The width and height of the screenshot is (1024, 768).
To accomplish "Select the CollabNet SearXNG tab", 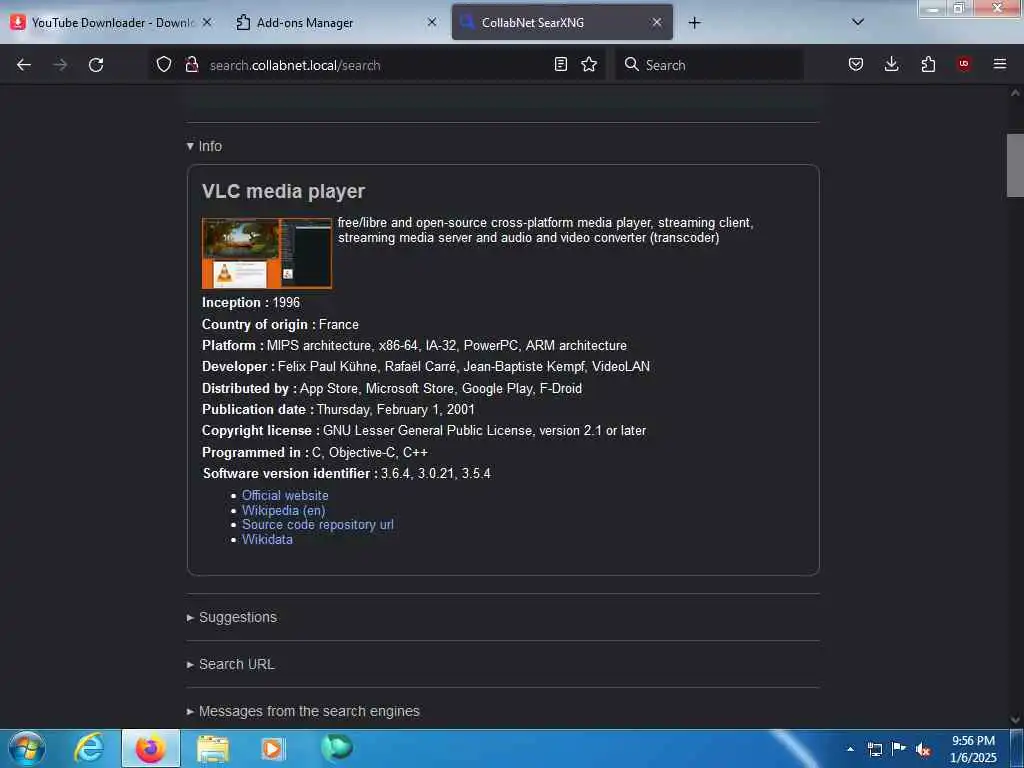I will click(562, 23).
